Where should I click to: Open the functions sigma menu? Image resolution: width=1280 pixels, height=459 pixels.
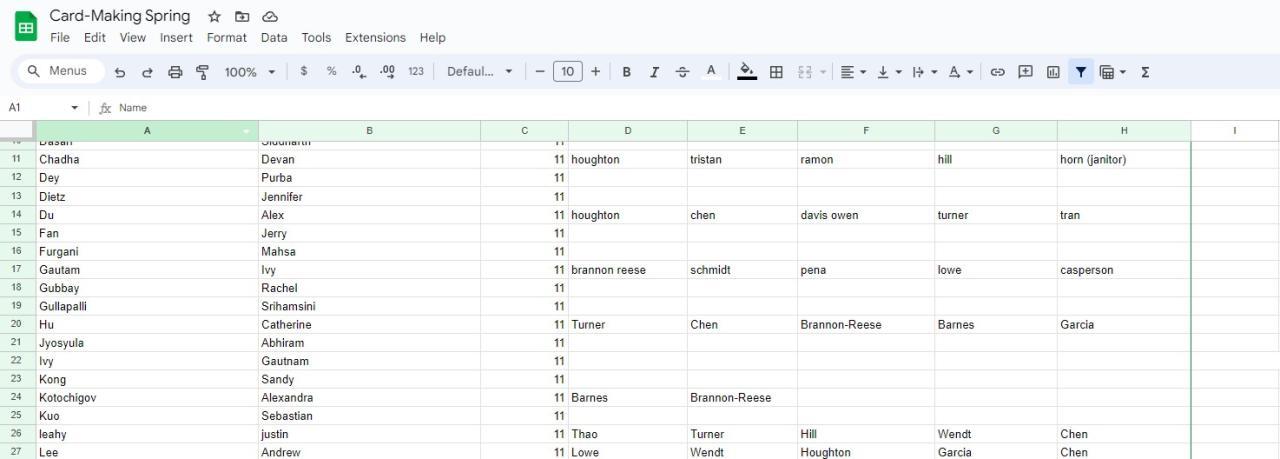[x=1145, y=72]
